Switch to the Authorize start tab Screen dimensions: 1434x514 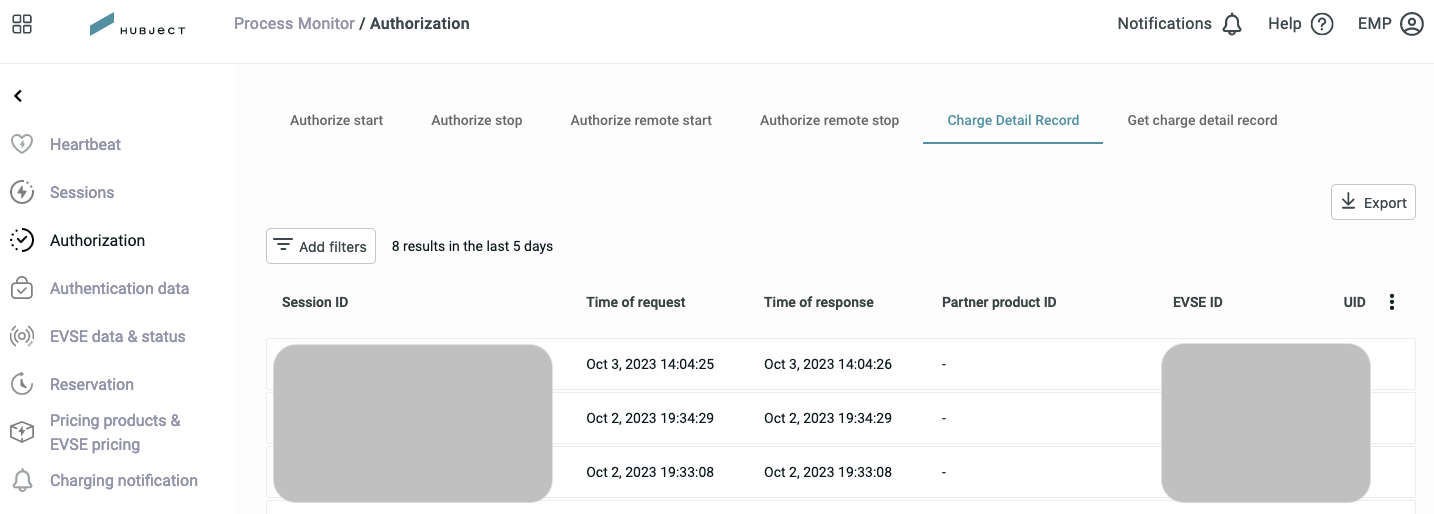[336, 120]
